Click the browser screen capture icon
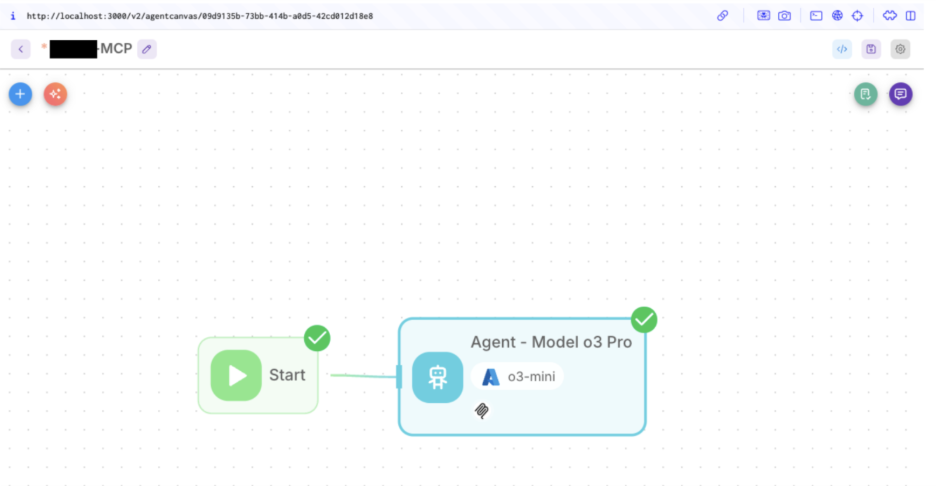This screenshot has width=936, height=486. click(763, 16)
